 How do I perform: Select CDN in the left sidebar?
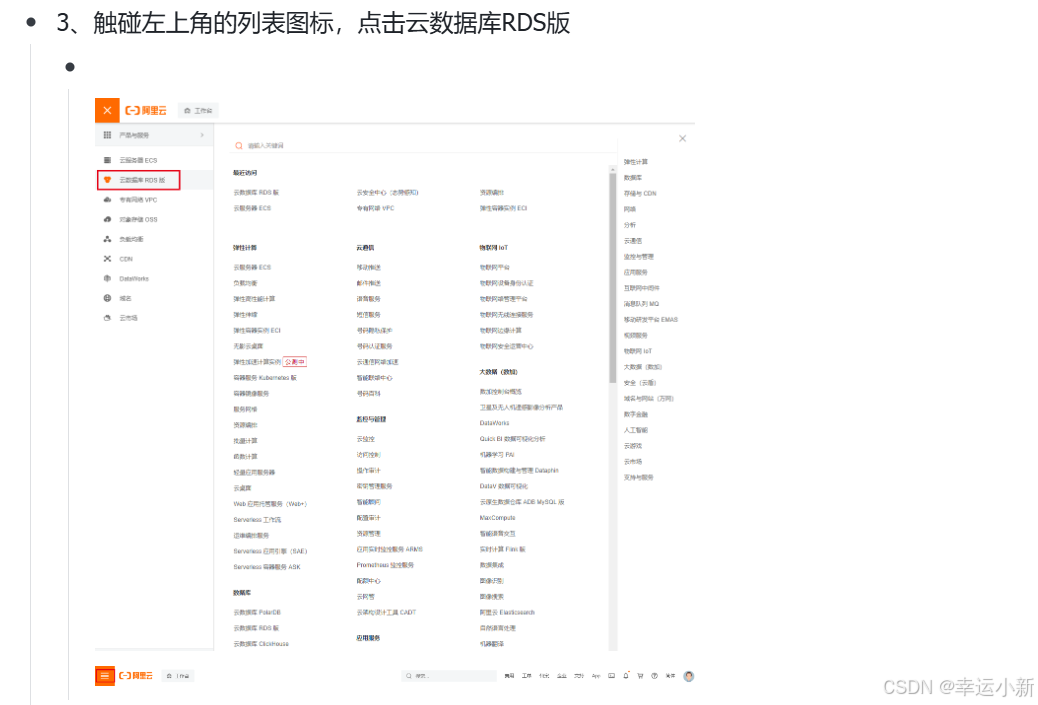click(126, 259)
